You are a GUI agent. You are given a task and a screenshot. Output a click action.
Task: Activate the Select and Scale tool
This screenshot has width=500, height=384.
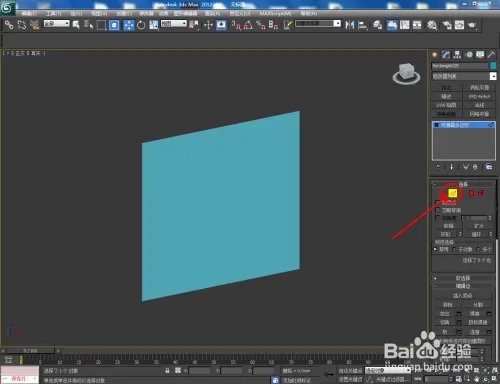point(154,25)
